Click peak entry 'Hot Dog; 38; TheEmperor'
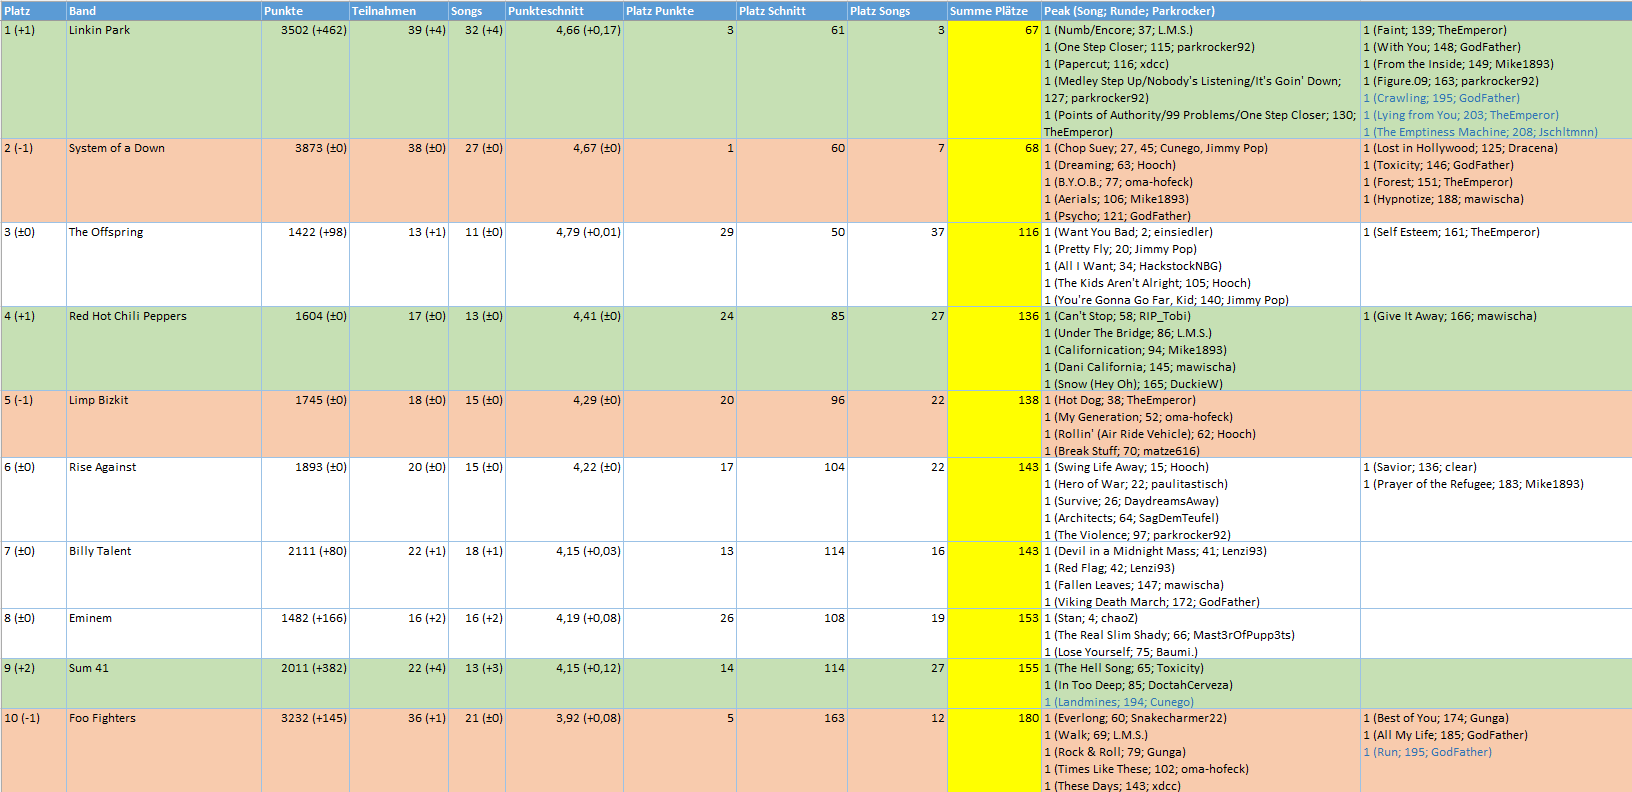1632x792 pixels. (x=1120, y=400)
